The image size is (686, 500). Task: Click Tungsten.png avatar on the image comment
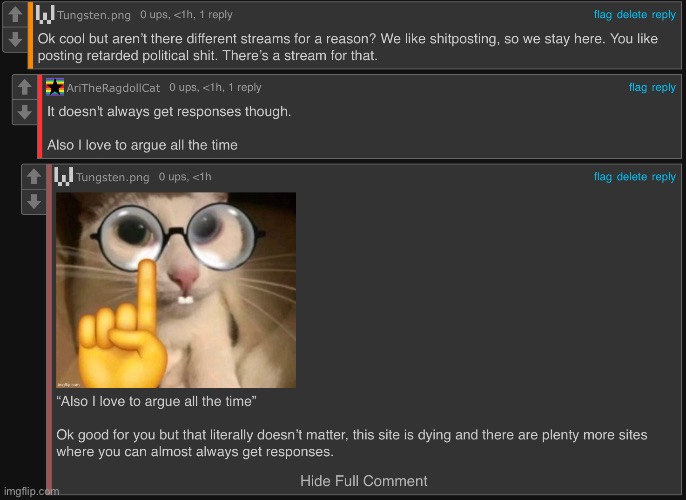(x=63, y=177)
